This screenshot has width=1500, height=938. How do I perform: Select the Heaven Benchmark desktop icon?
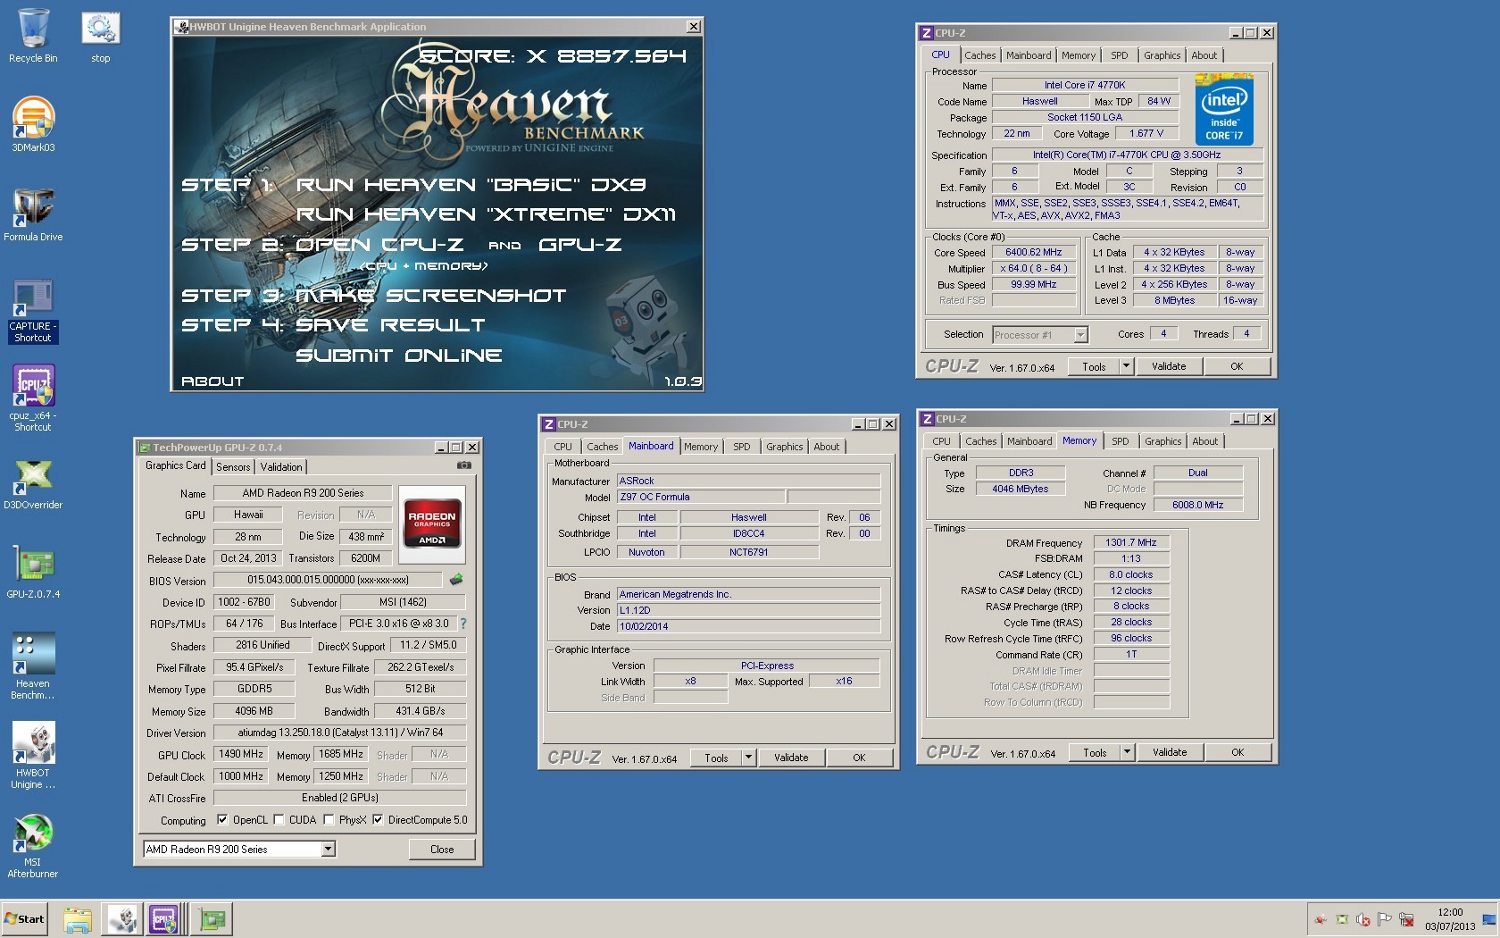(x=33, y=666)
